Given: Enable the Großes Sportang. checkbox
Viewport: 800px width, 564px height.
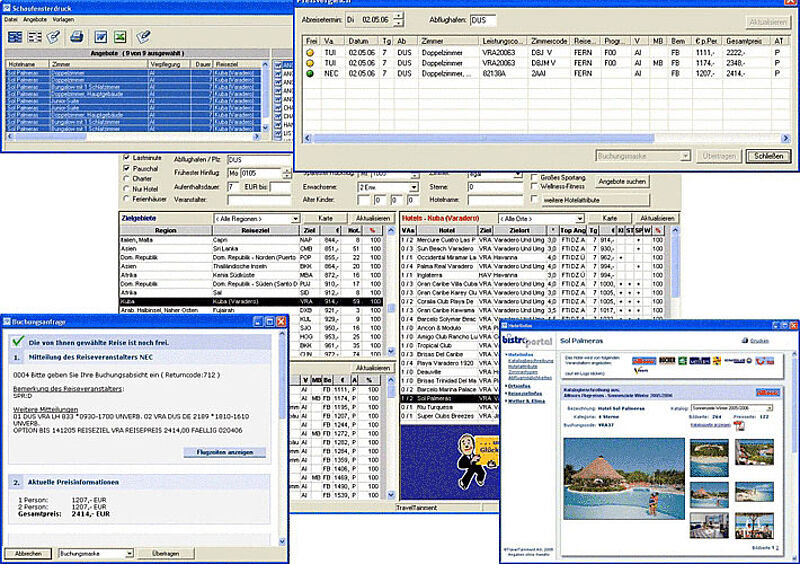Looking at the screenshot, I should click(534, 177).
